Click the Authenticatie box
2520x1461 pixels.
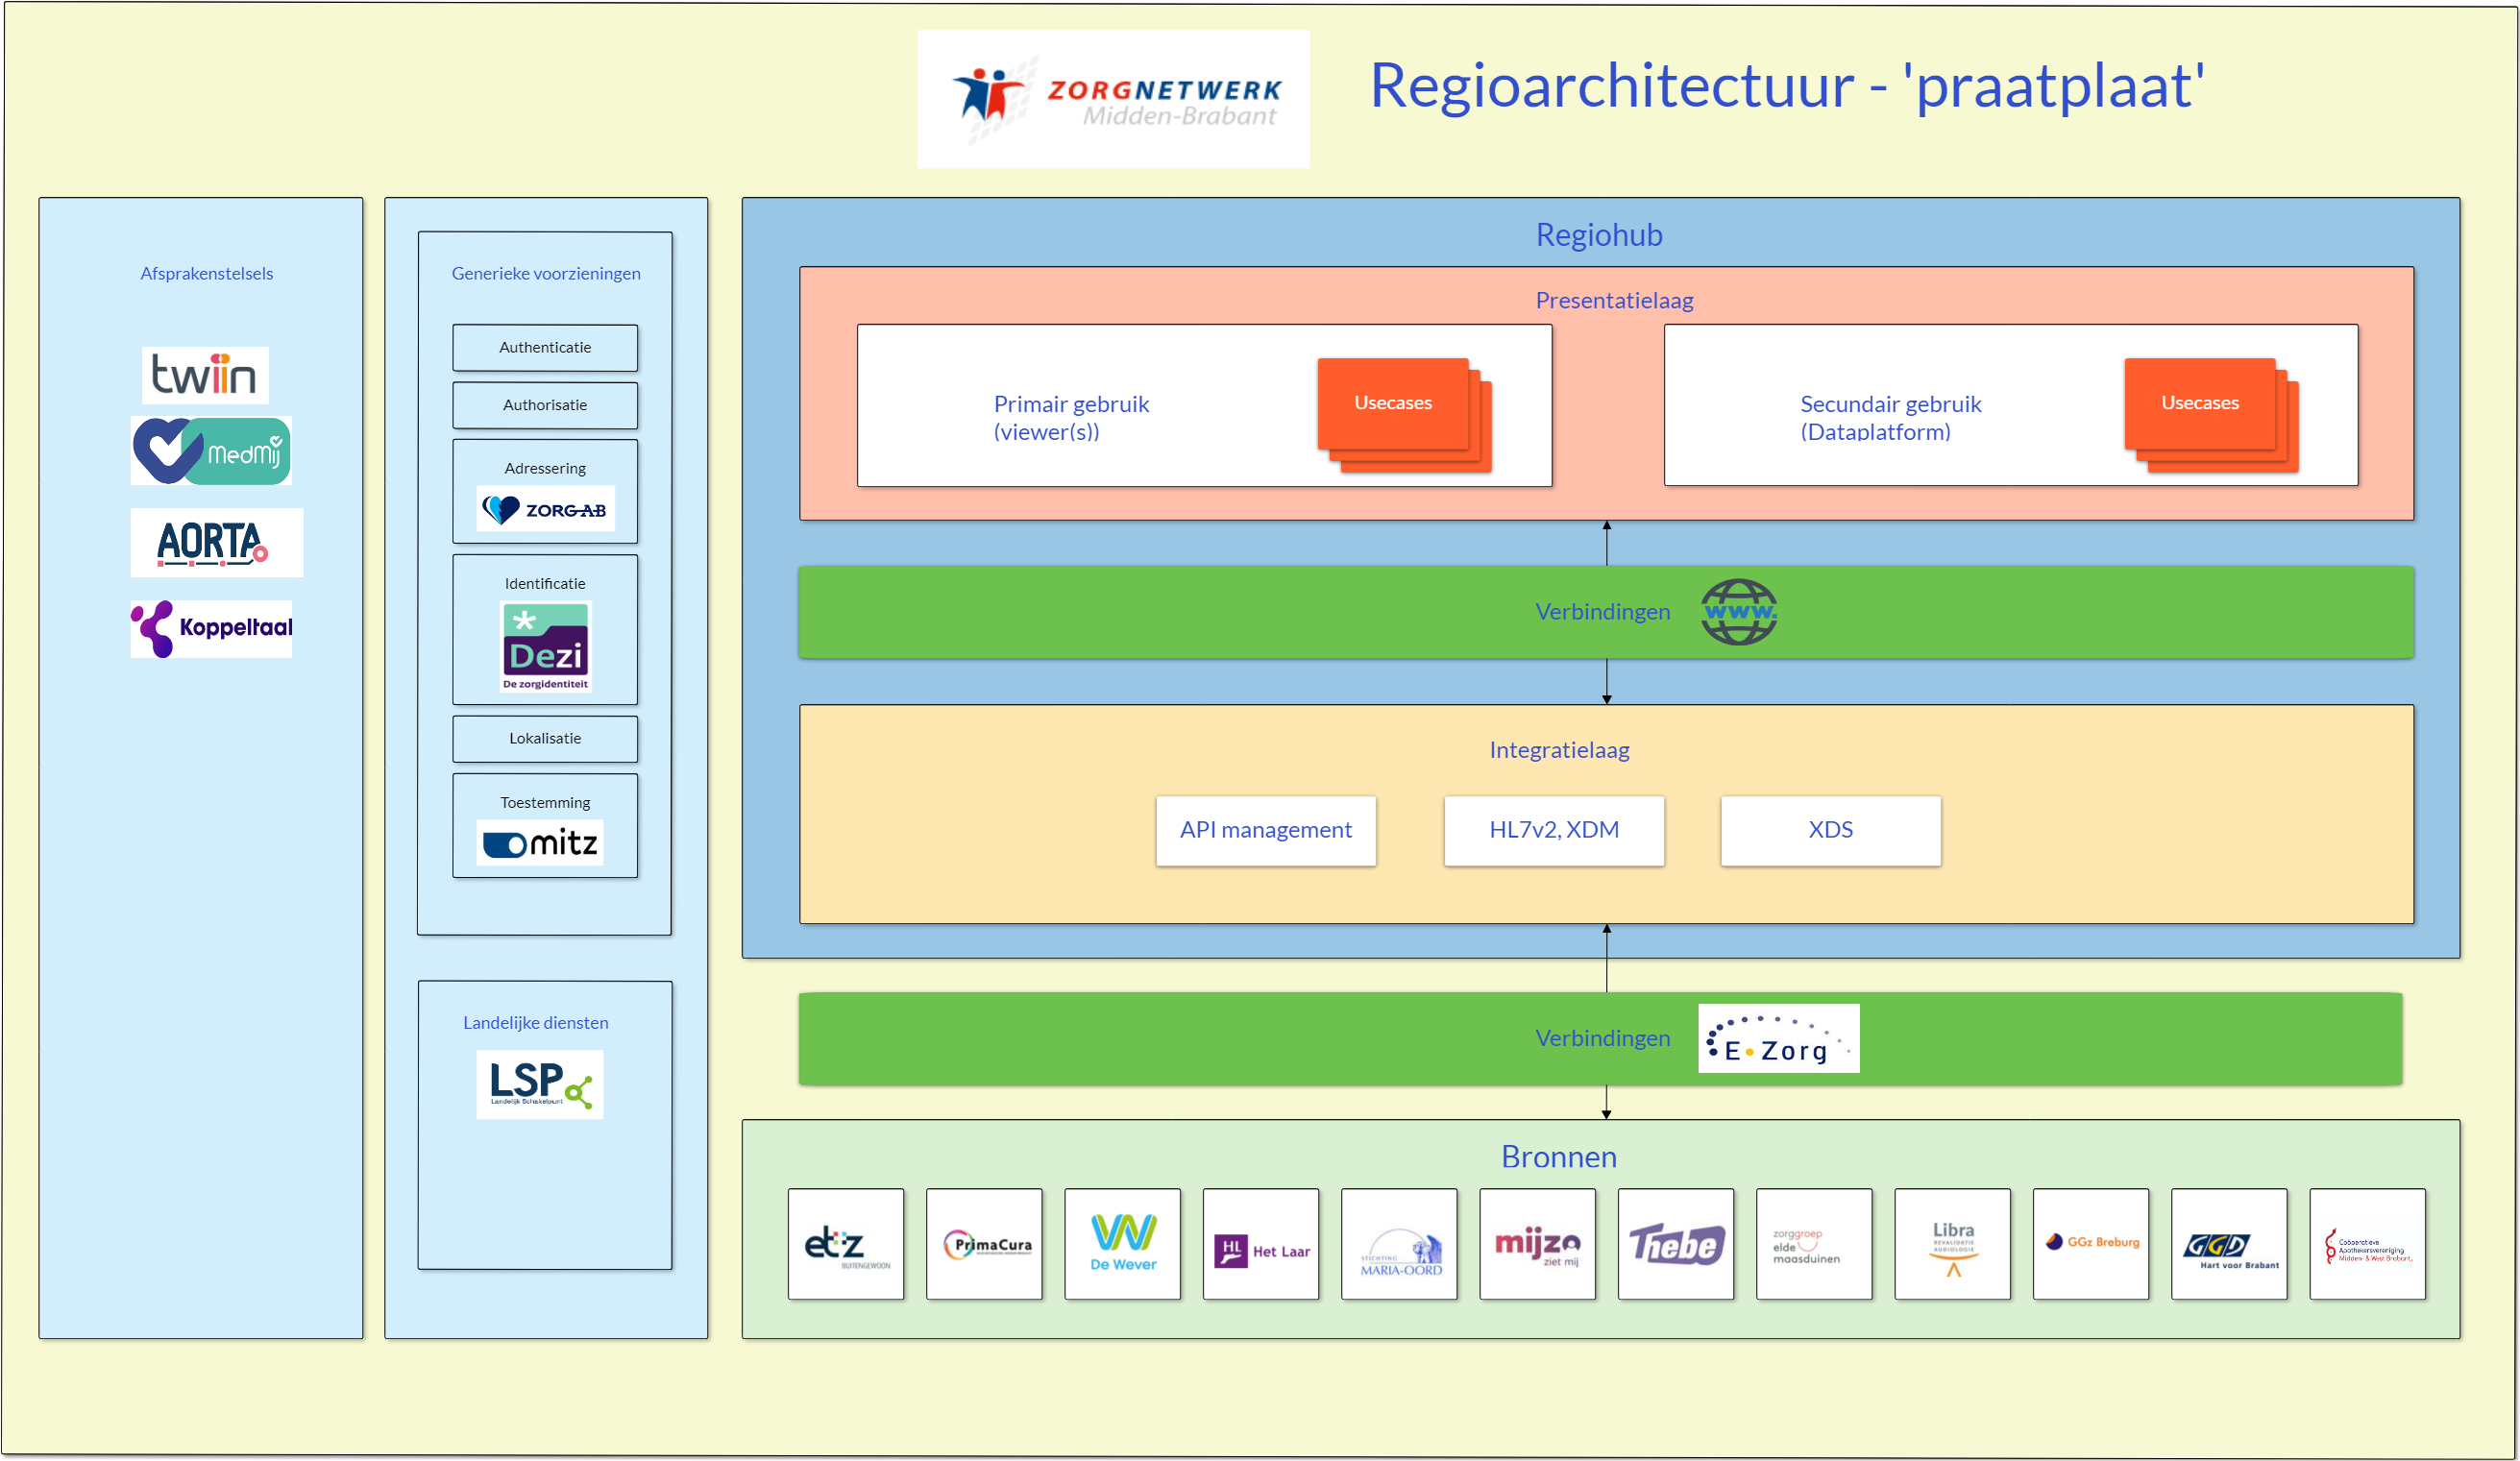coord(545,348)
